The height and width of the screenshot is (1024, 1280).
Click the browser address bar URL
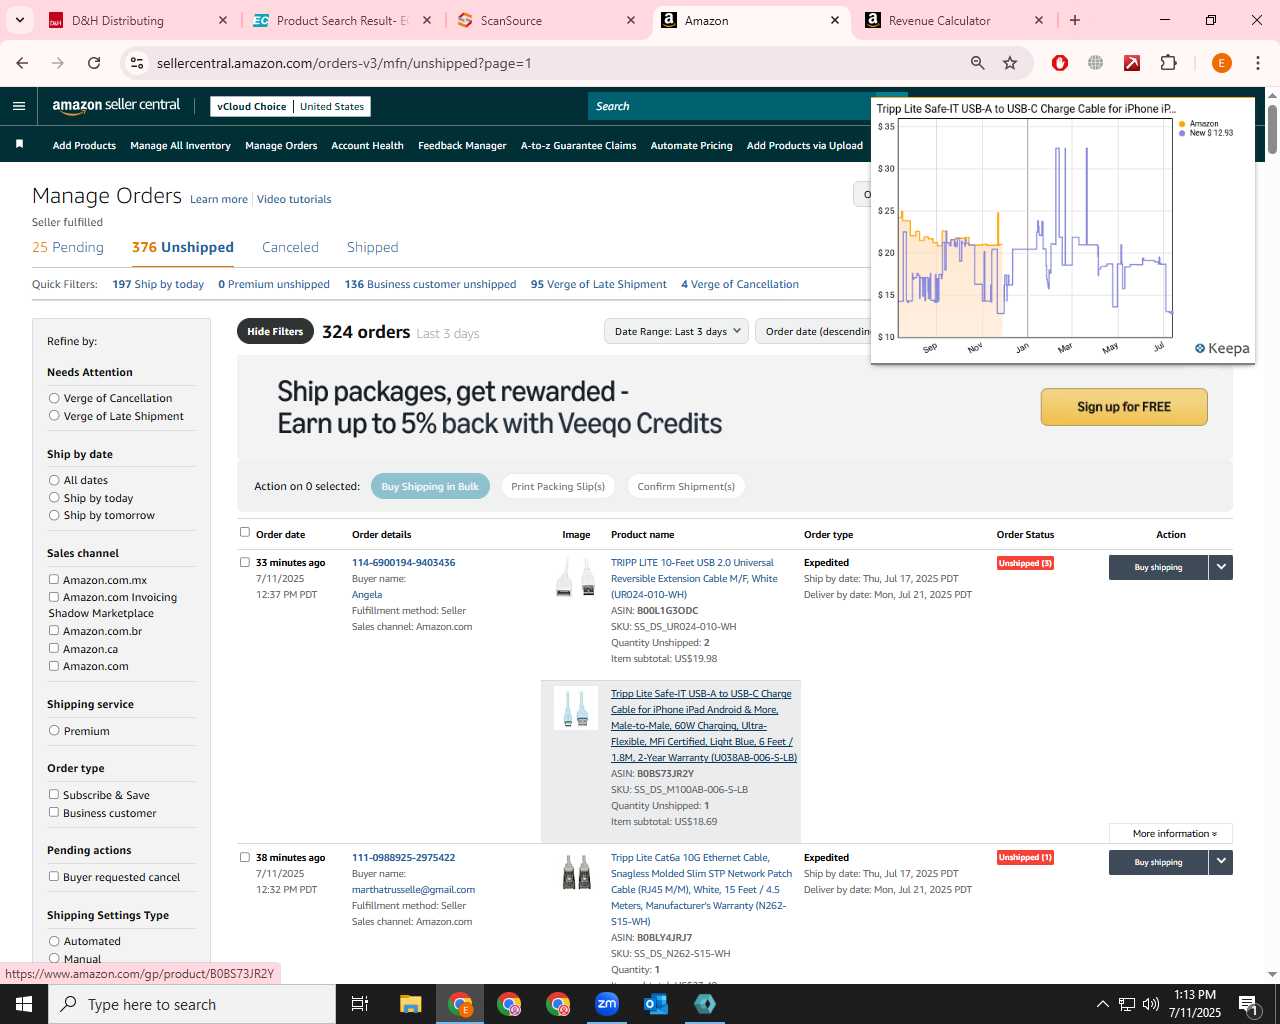[x=344, y=63]
